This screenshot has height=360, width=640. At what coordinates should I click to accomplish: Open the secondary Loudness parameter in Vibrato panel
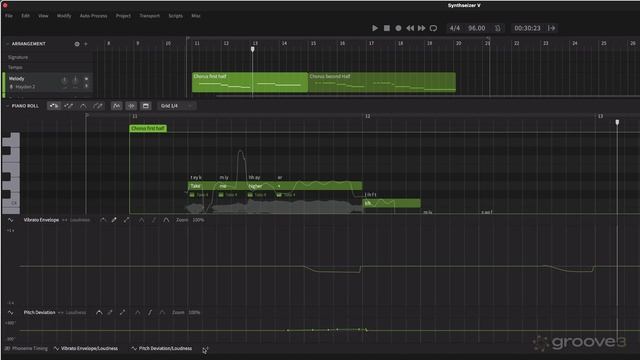pyautogui.click(x=80, y=220)
